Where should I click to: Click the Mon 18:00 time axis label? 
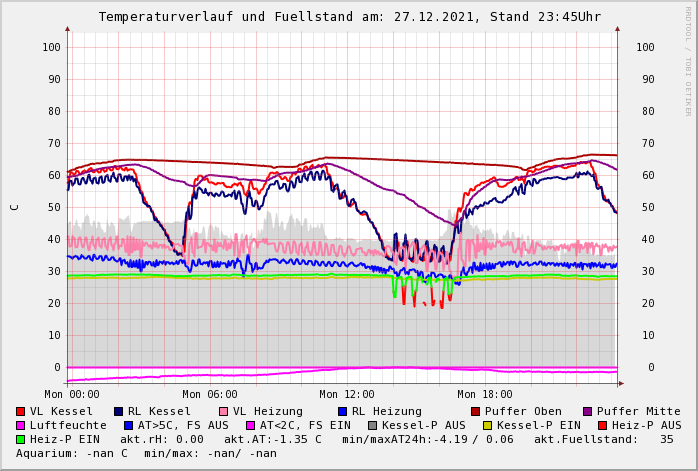485,395
